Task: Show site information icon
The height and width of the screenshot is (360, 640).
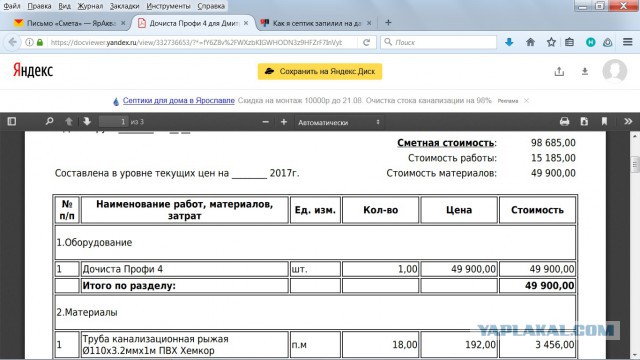Action: pyautogui.click(x=29, y=42)
